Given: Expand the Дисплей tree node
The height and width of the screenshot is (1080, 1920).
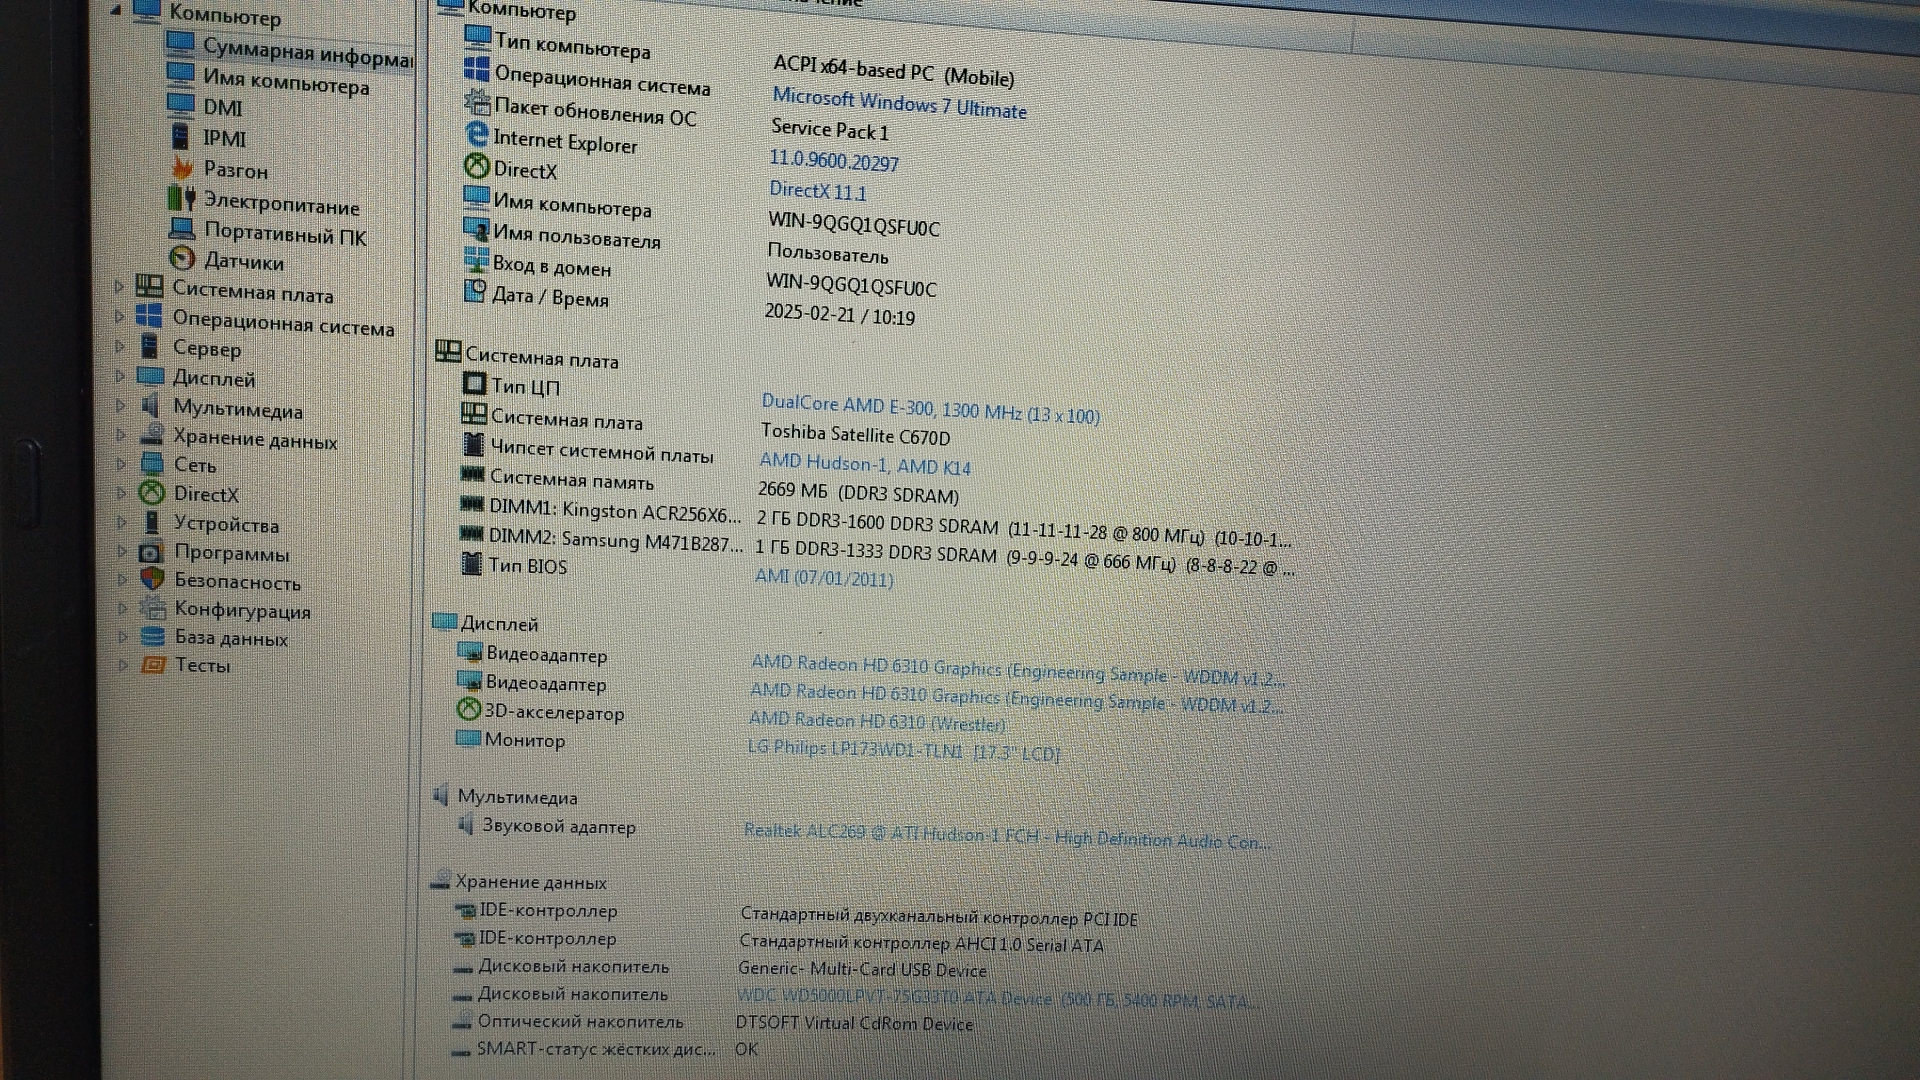Looking at the screenshot, I should pos(120,376).
